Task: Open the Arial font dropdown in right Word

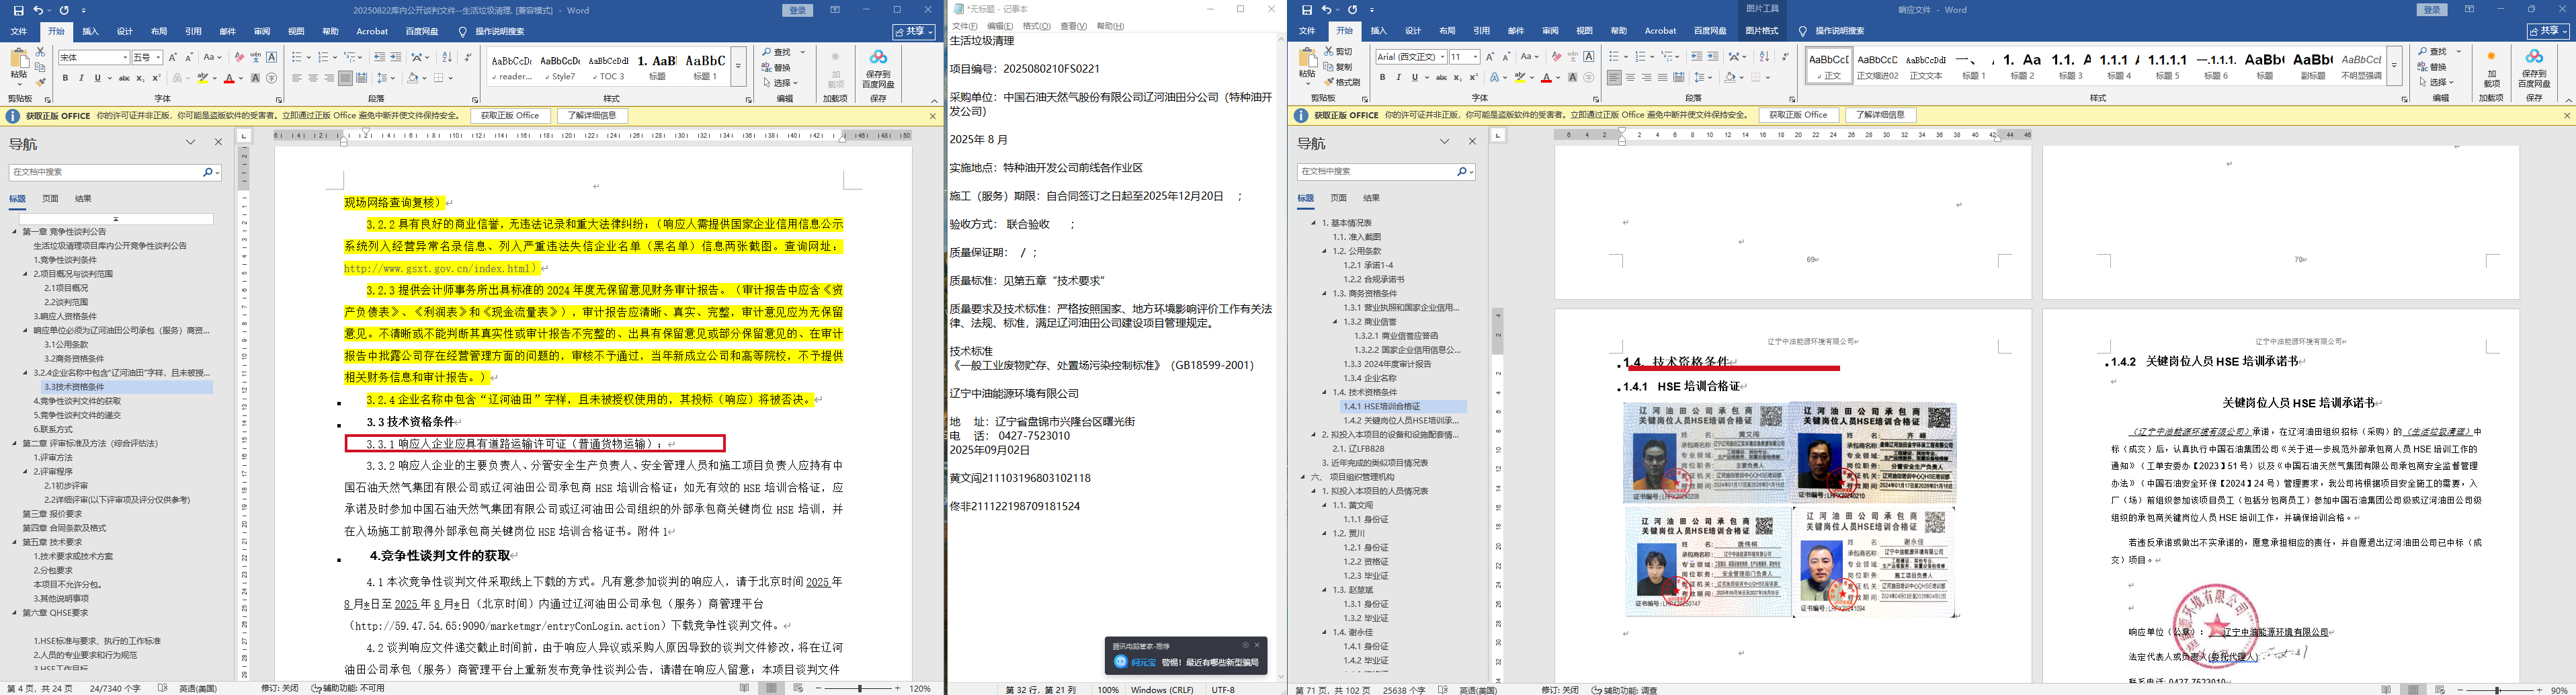Action: pyautogui.click(x=1442, y=57)
